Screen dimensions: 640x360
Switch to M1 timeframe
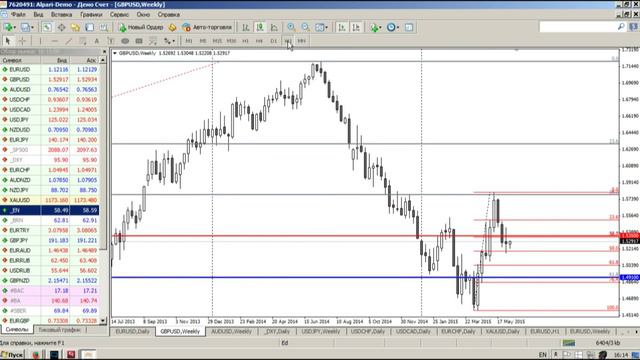(x=189, y=41)
